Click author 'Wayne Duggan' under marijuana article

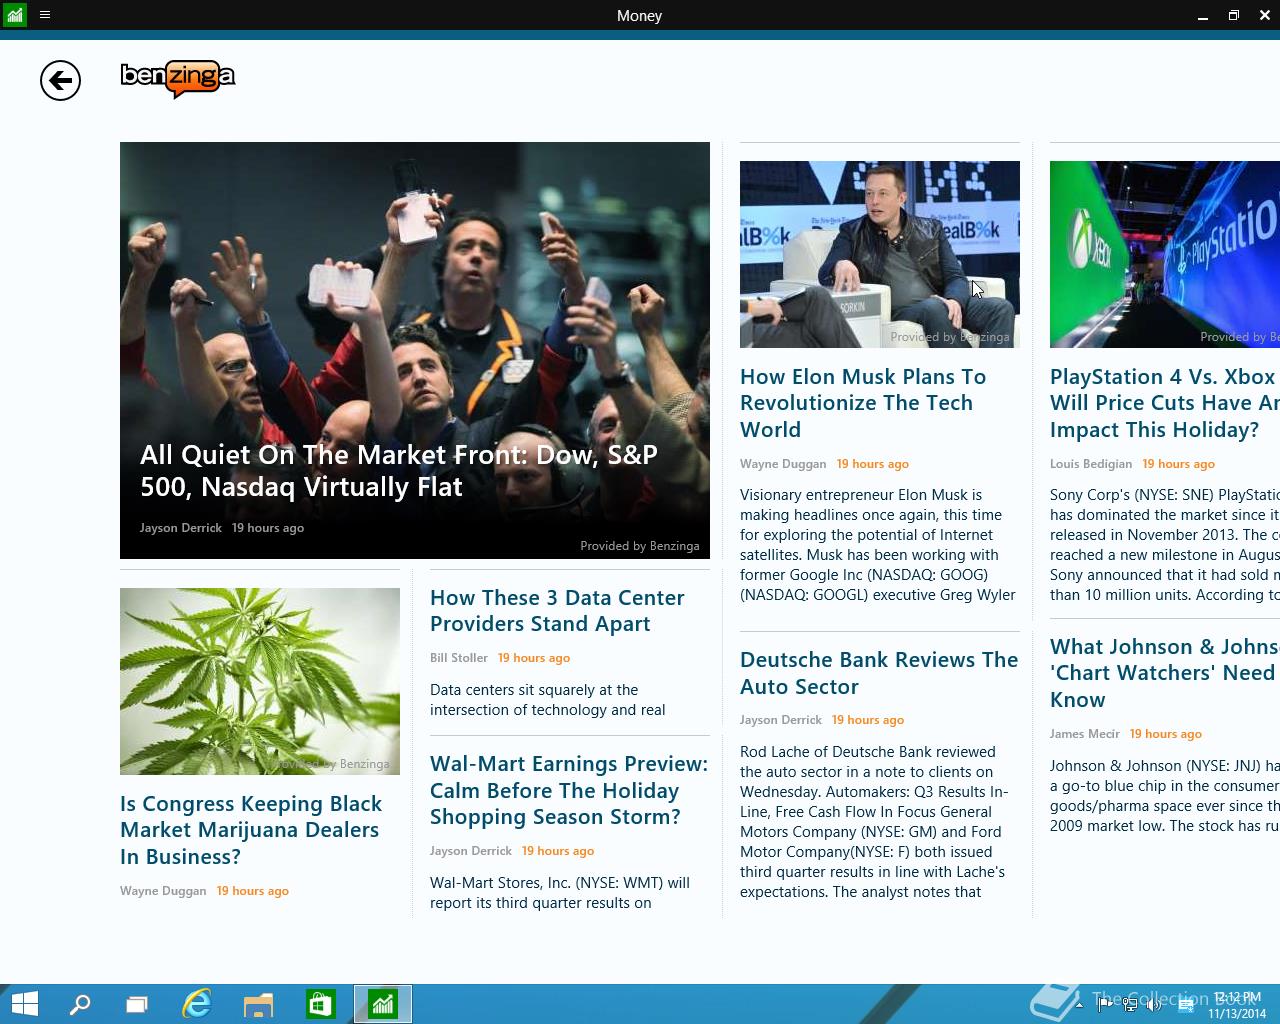coord(163,891)
